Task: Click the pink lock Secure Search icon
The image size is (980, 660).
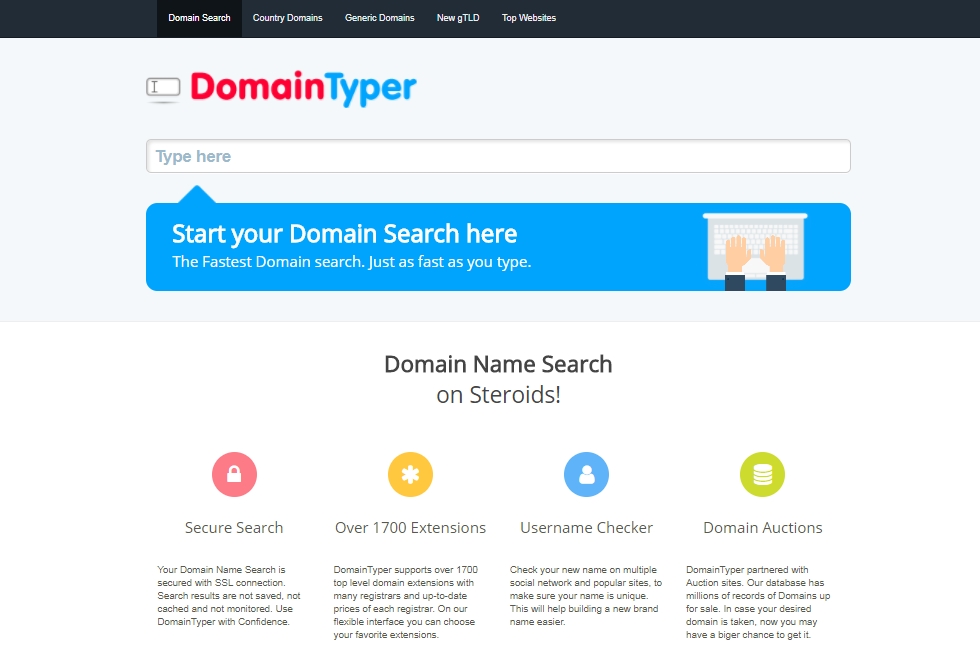Action: pyautogui.click(x=234, y=474)
